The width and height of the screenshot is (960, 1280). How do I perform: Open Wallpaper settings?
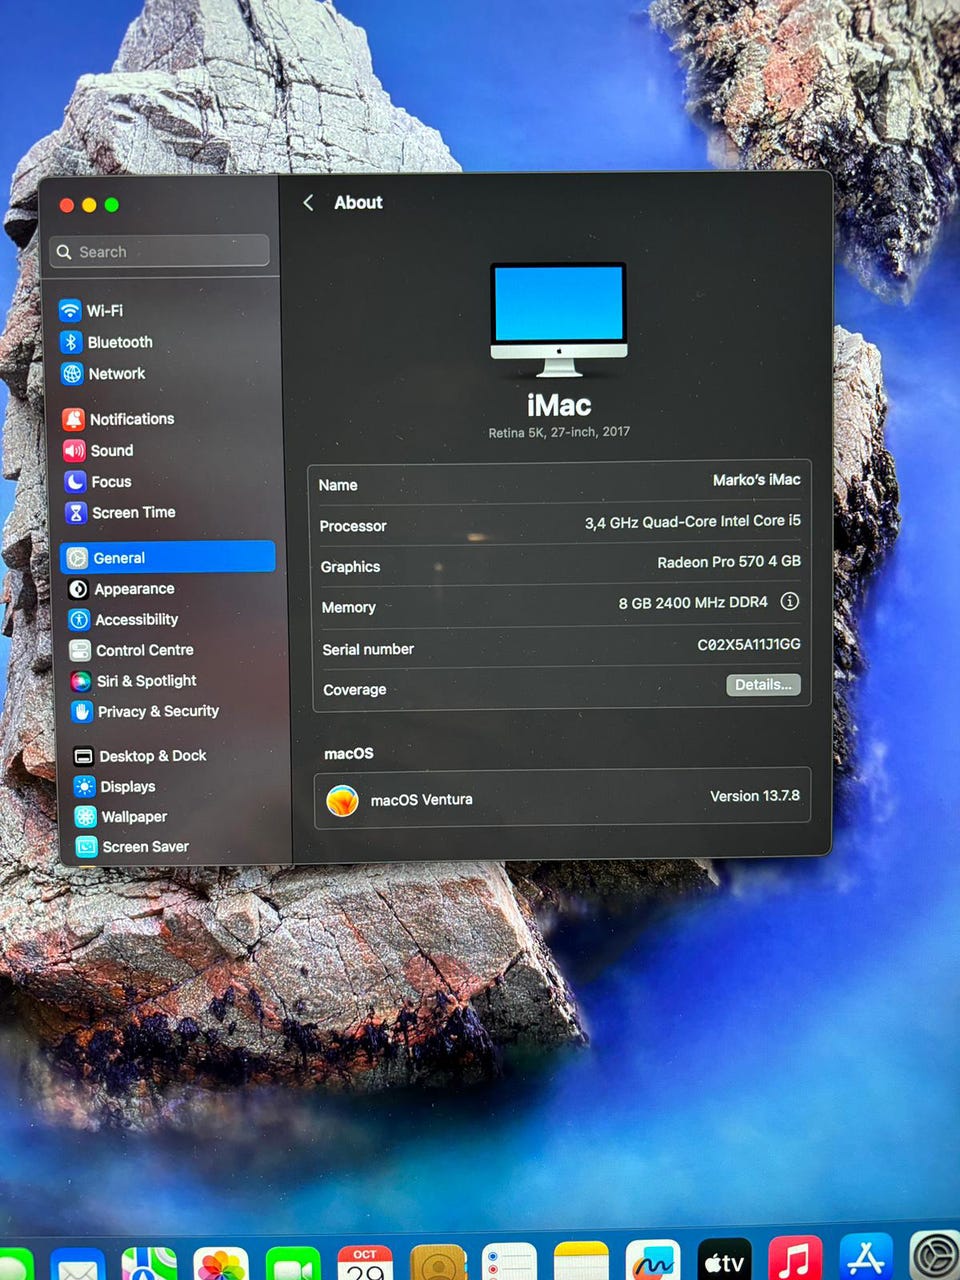point(121,816)
